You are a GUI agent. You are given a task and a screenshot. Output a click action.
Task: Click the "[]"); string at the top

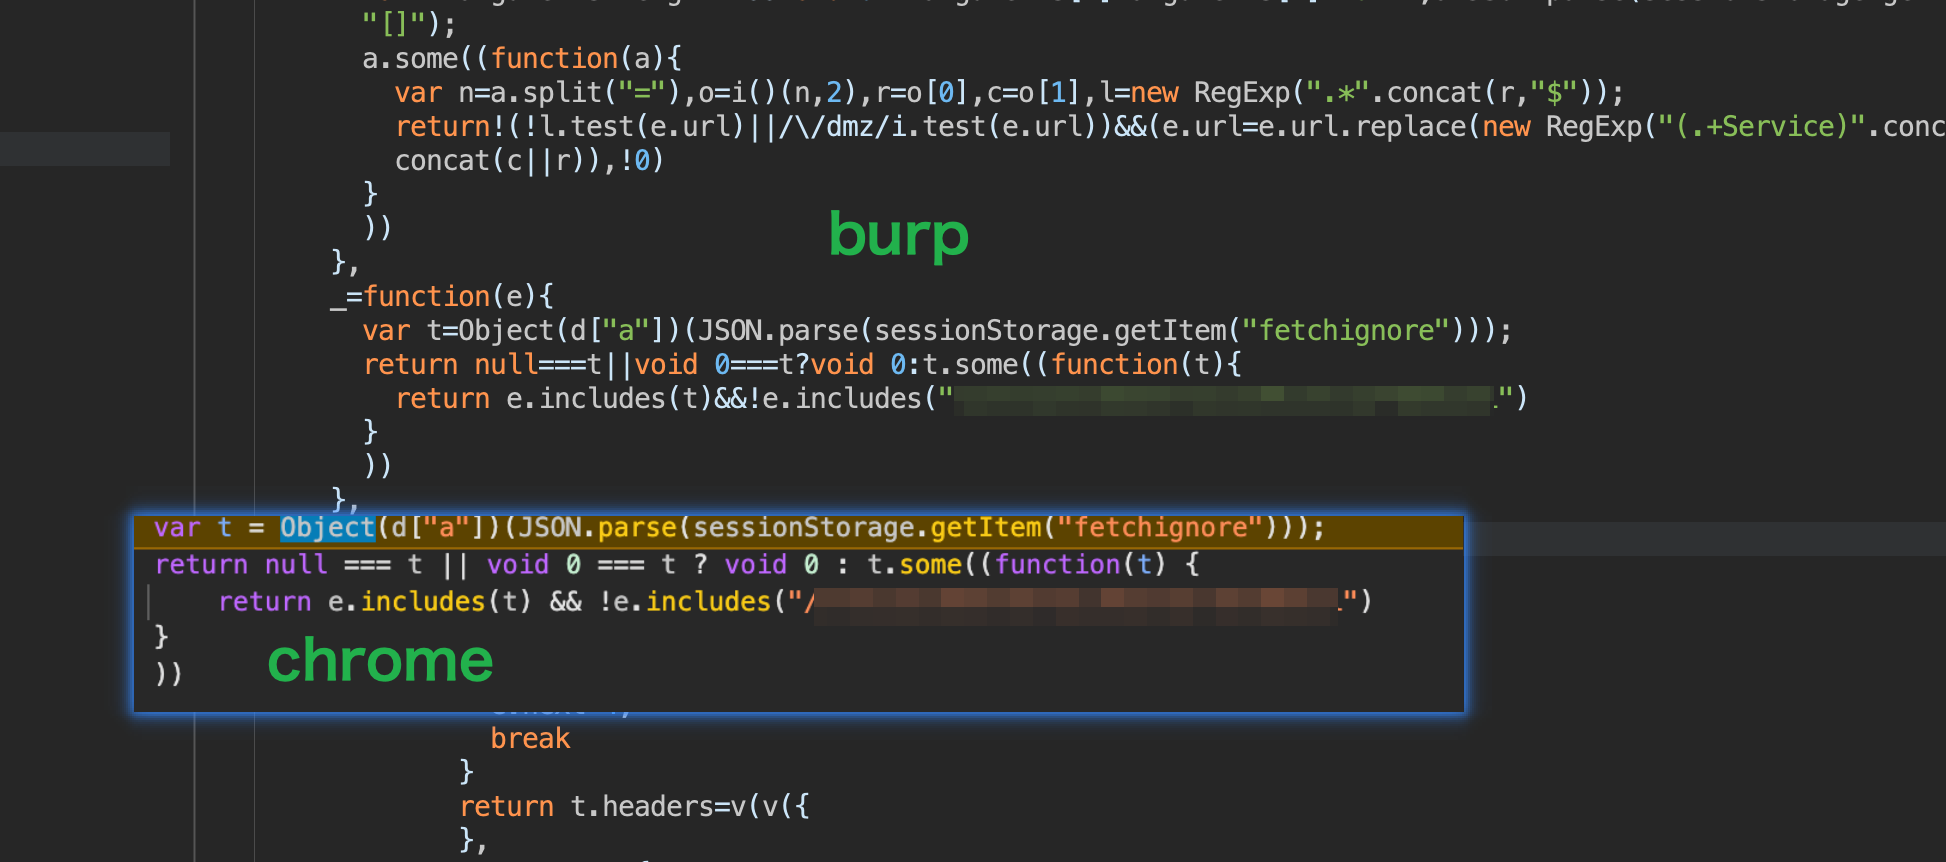pos(409,23)
